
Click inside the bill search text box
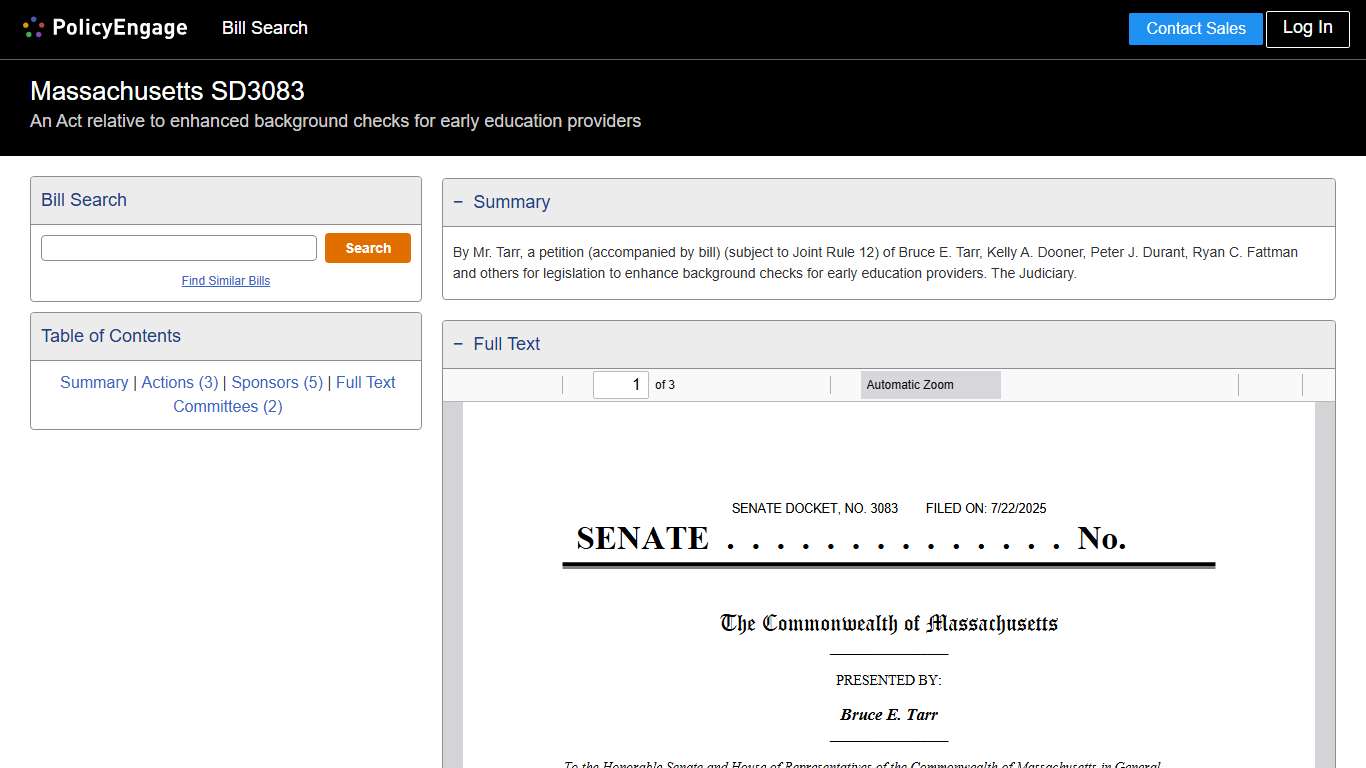coord(178,247)
